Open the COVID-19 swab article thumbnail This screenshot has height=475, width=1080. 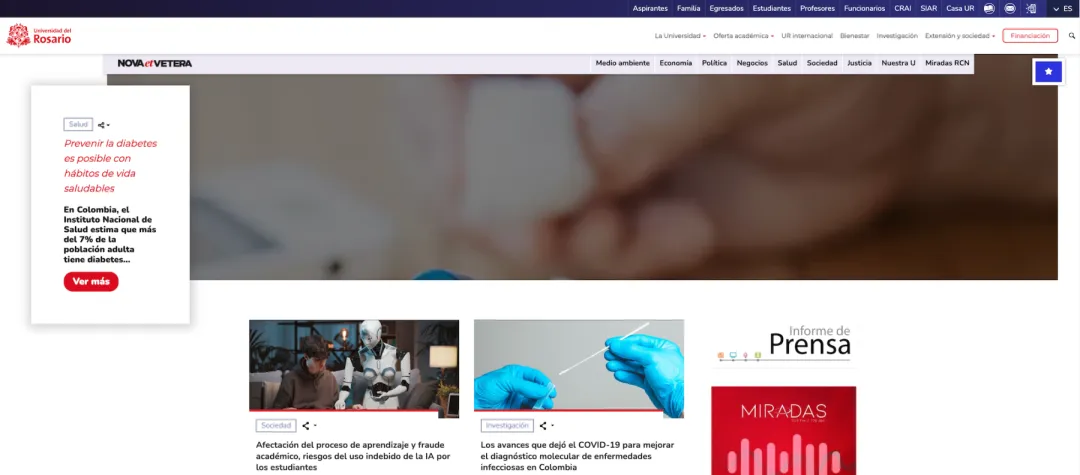[x=579, y=367]
